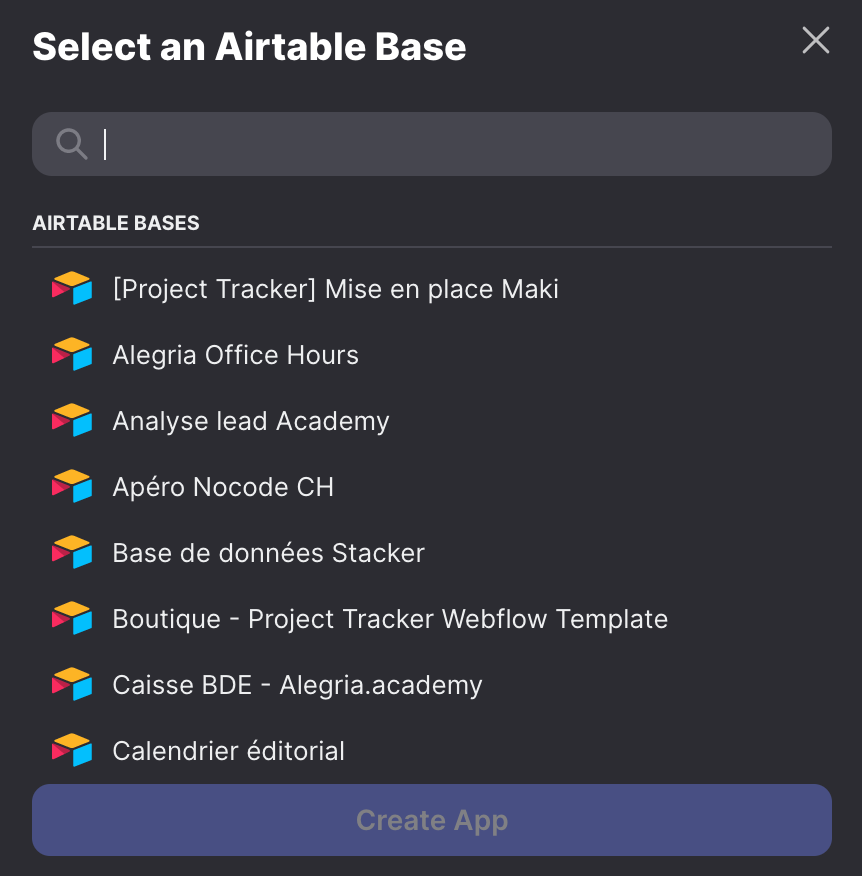Pick Caisse BDE - Alegria.academy base
Screen dimensions: 862x876
[x=432, y=684]
